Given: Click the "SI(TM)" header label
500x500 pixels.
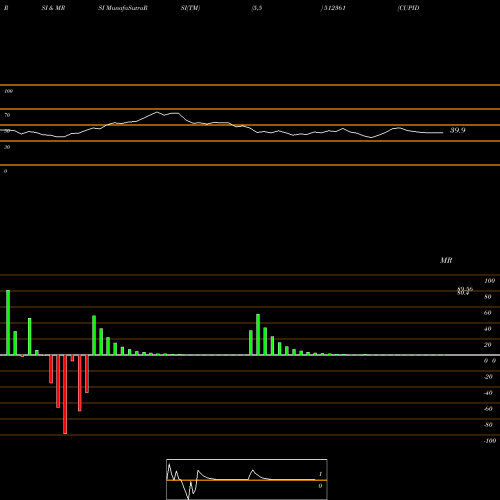Looking at the screenshot, I should pyautogui.click(x=190, y=8).
